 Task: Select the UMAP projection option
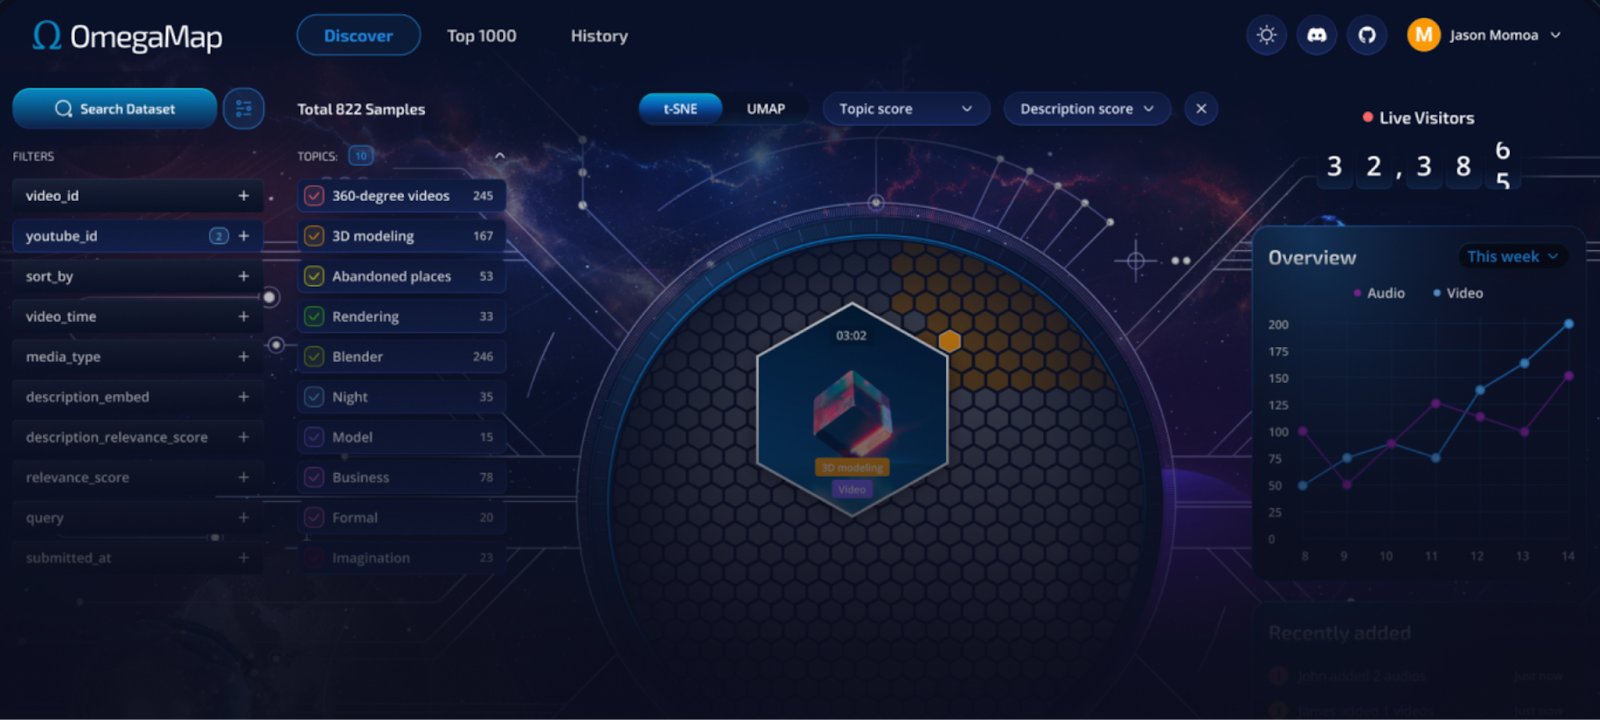[x=766, y=109]
